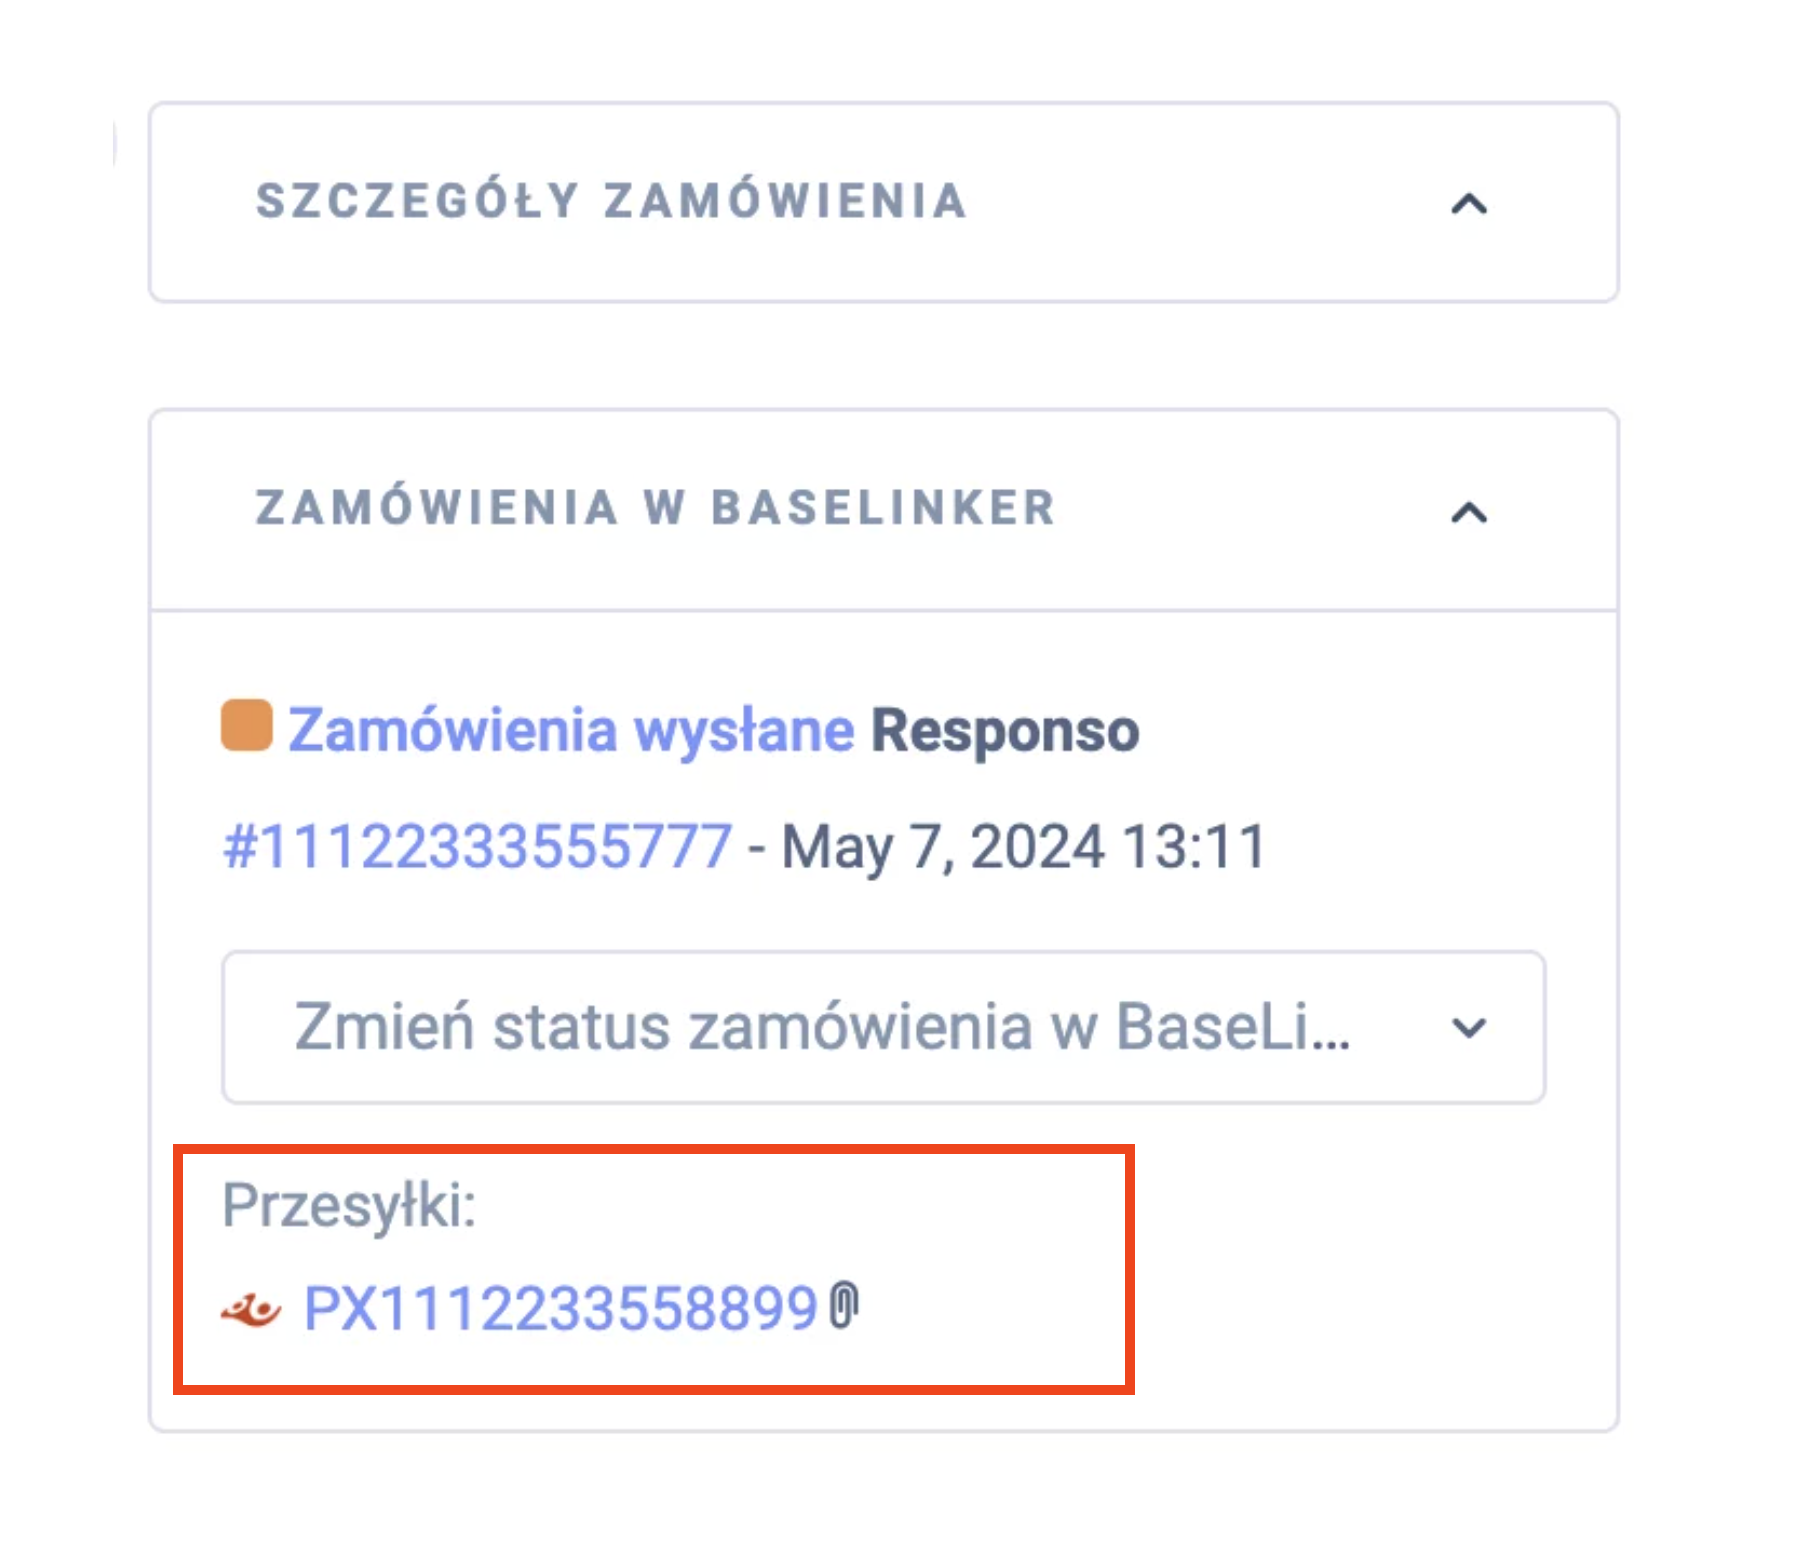1796x1556 pixels.
Task: Select the ZAMÓWIENIA W BASELINKER header
Action: click(655, 508)
